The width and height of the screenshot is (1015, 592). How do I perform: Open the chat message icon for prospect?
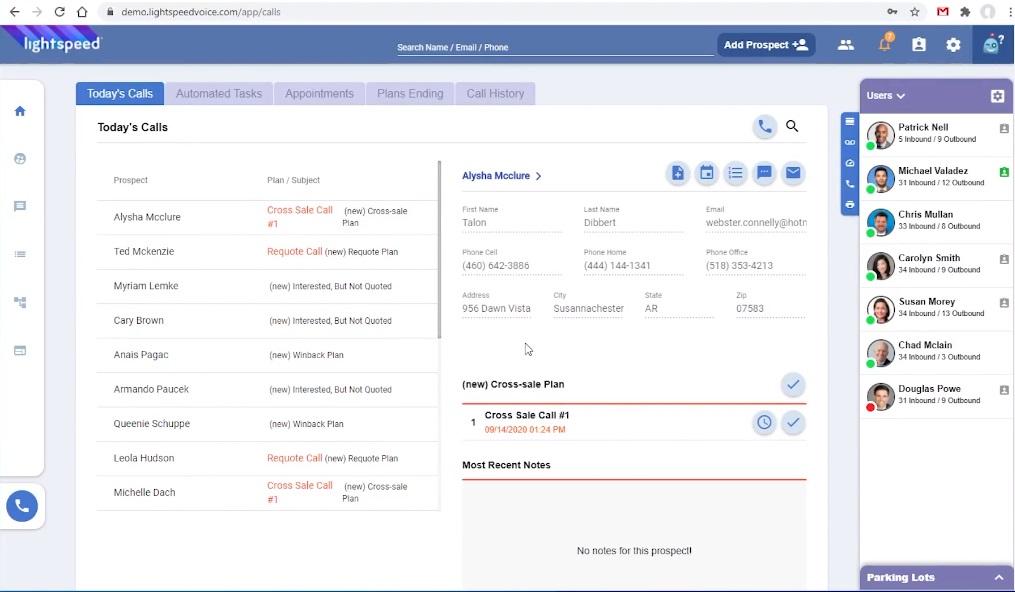coord(764,173)
